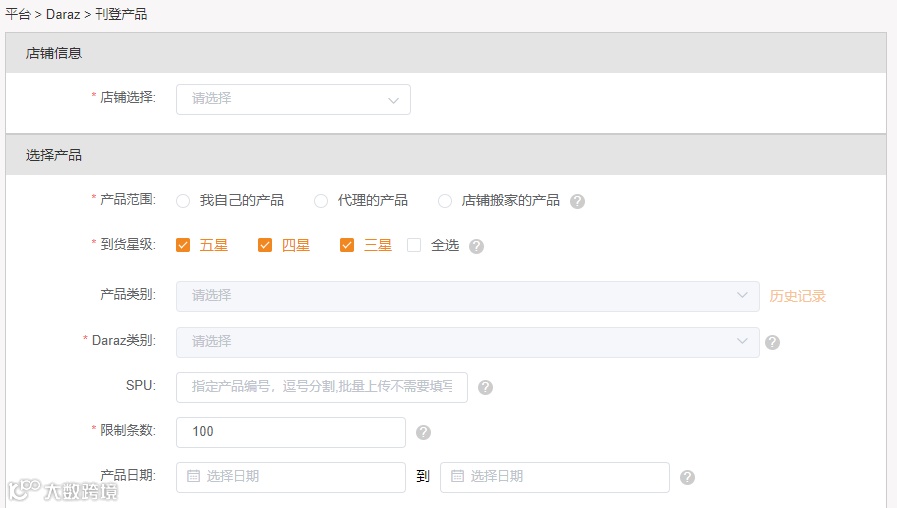This screenshot has width=897, height=508.
Task: Open 历史记录 link
Action: 797,296
